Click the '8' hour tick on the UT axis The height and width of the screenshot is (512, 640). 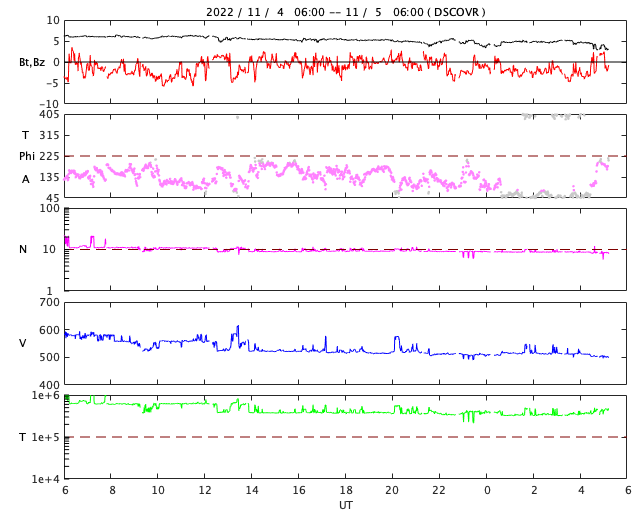[x=112, y=490]
